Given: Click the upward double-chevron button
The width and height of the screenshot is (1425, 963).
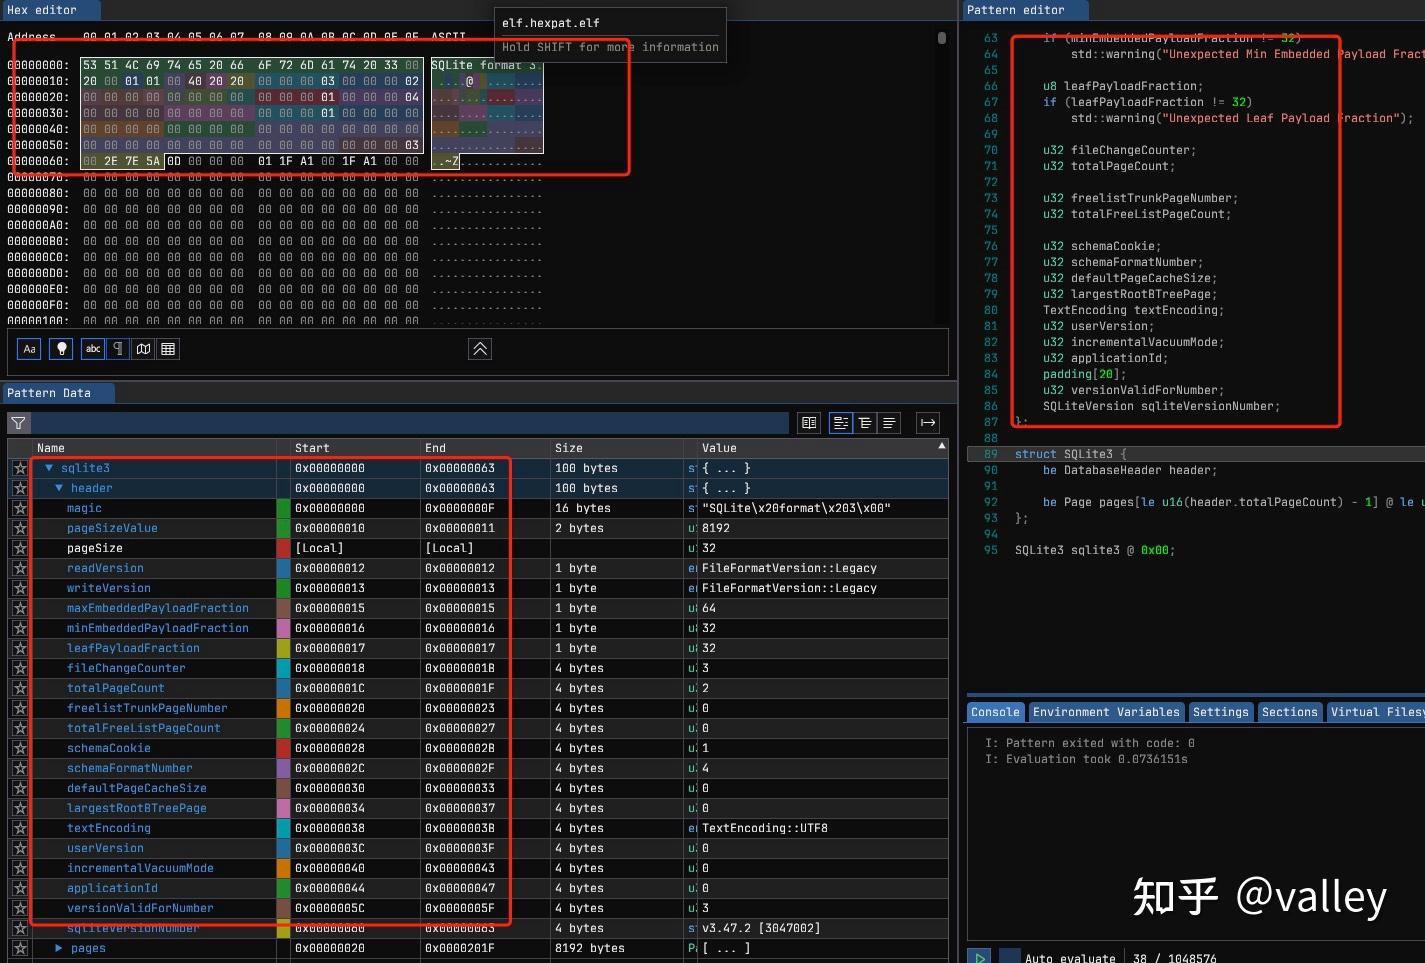Looking at the screenshot, I should [480, 348].
